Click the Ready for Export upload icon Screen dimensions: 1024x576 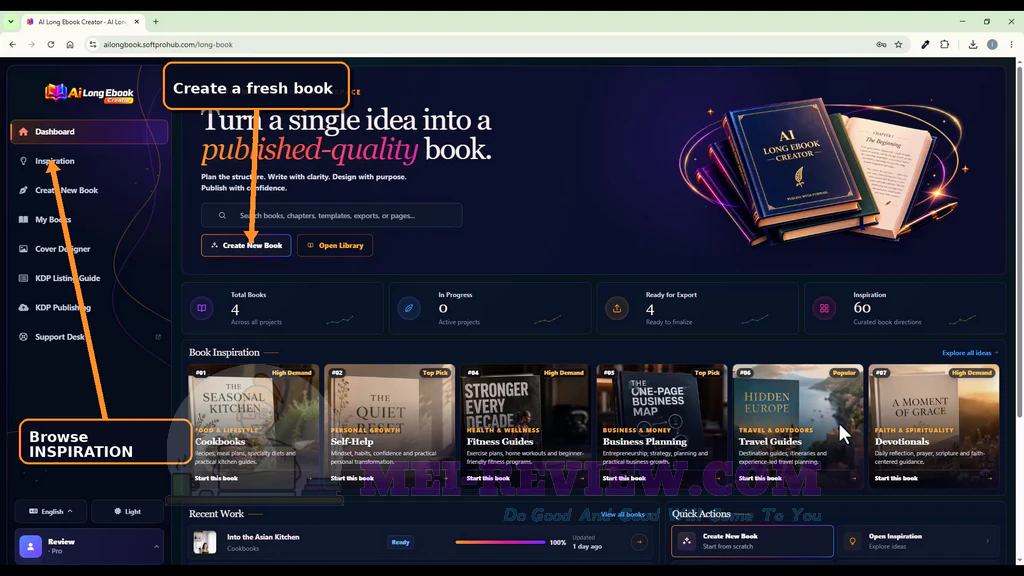point(616,308)
